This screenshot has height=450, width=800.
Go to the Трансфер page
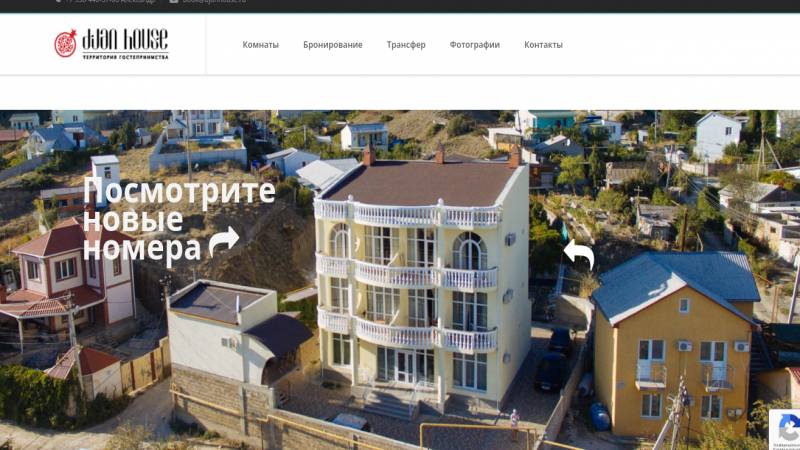pos(406,45)
